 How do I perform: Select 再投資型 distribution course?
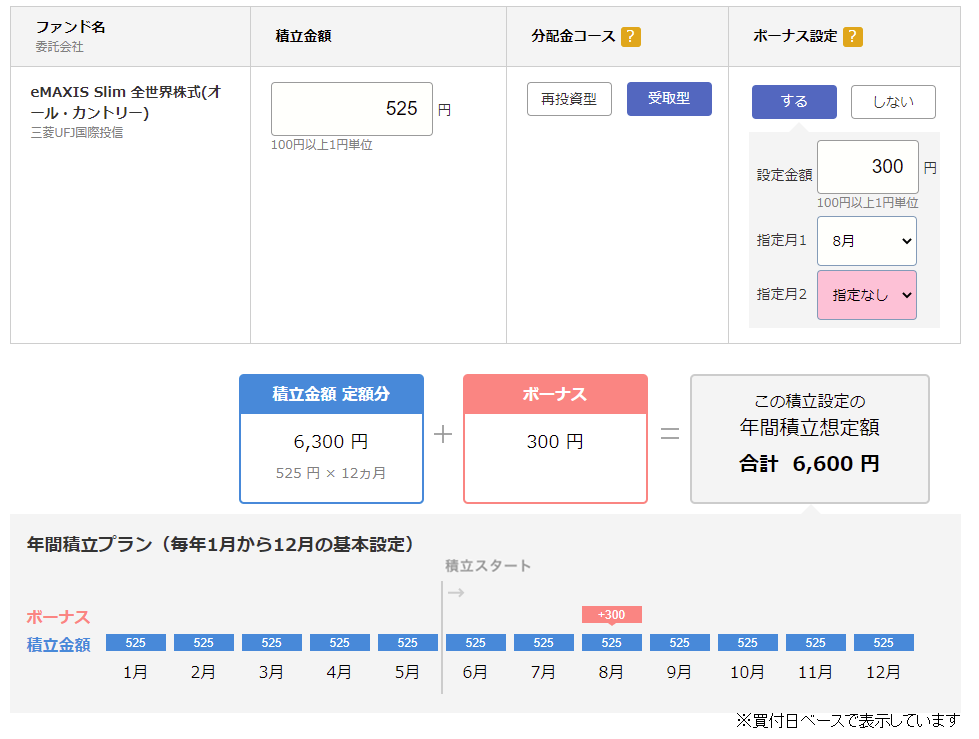(x=569, y=99)
